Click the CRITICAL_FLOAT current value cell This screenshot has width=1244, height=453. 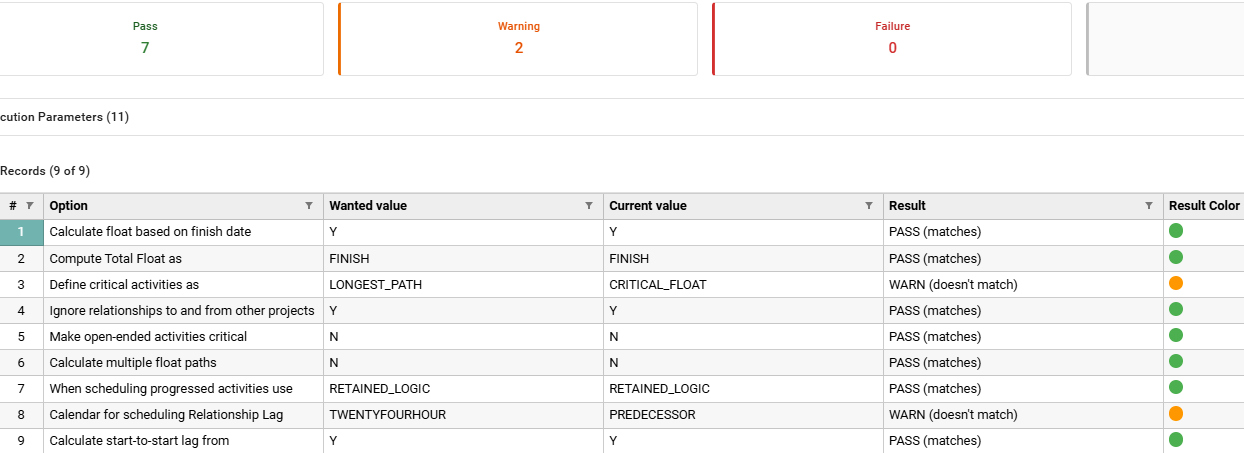(x=657, y=284)
